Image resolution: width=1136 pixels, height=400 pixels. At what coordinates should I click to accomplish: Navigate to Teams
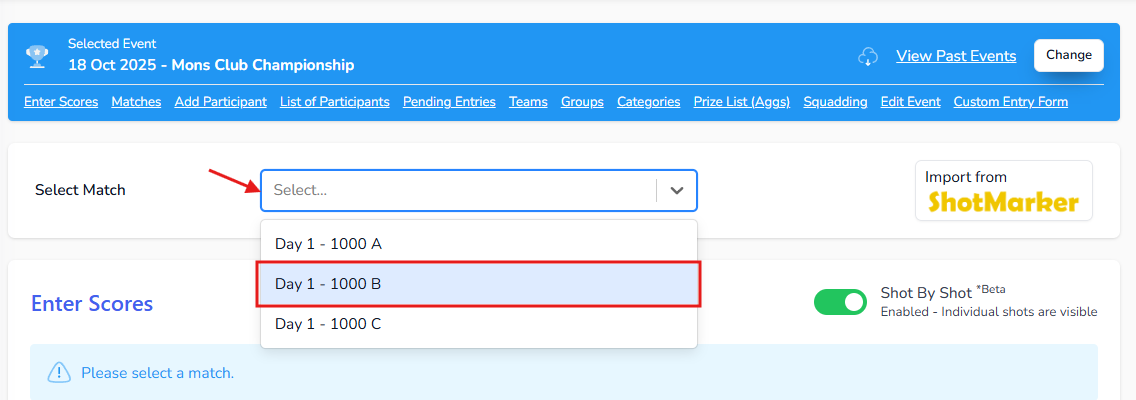point(528,102)
